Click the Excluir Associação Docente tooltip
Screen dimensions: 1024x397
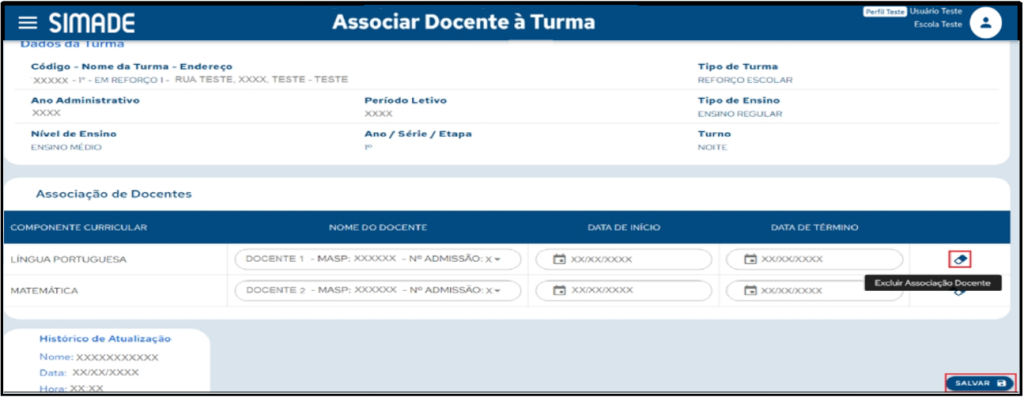click(x=933, y=283)
